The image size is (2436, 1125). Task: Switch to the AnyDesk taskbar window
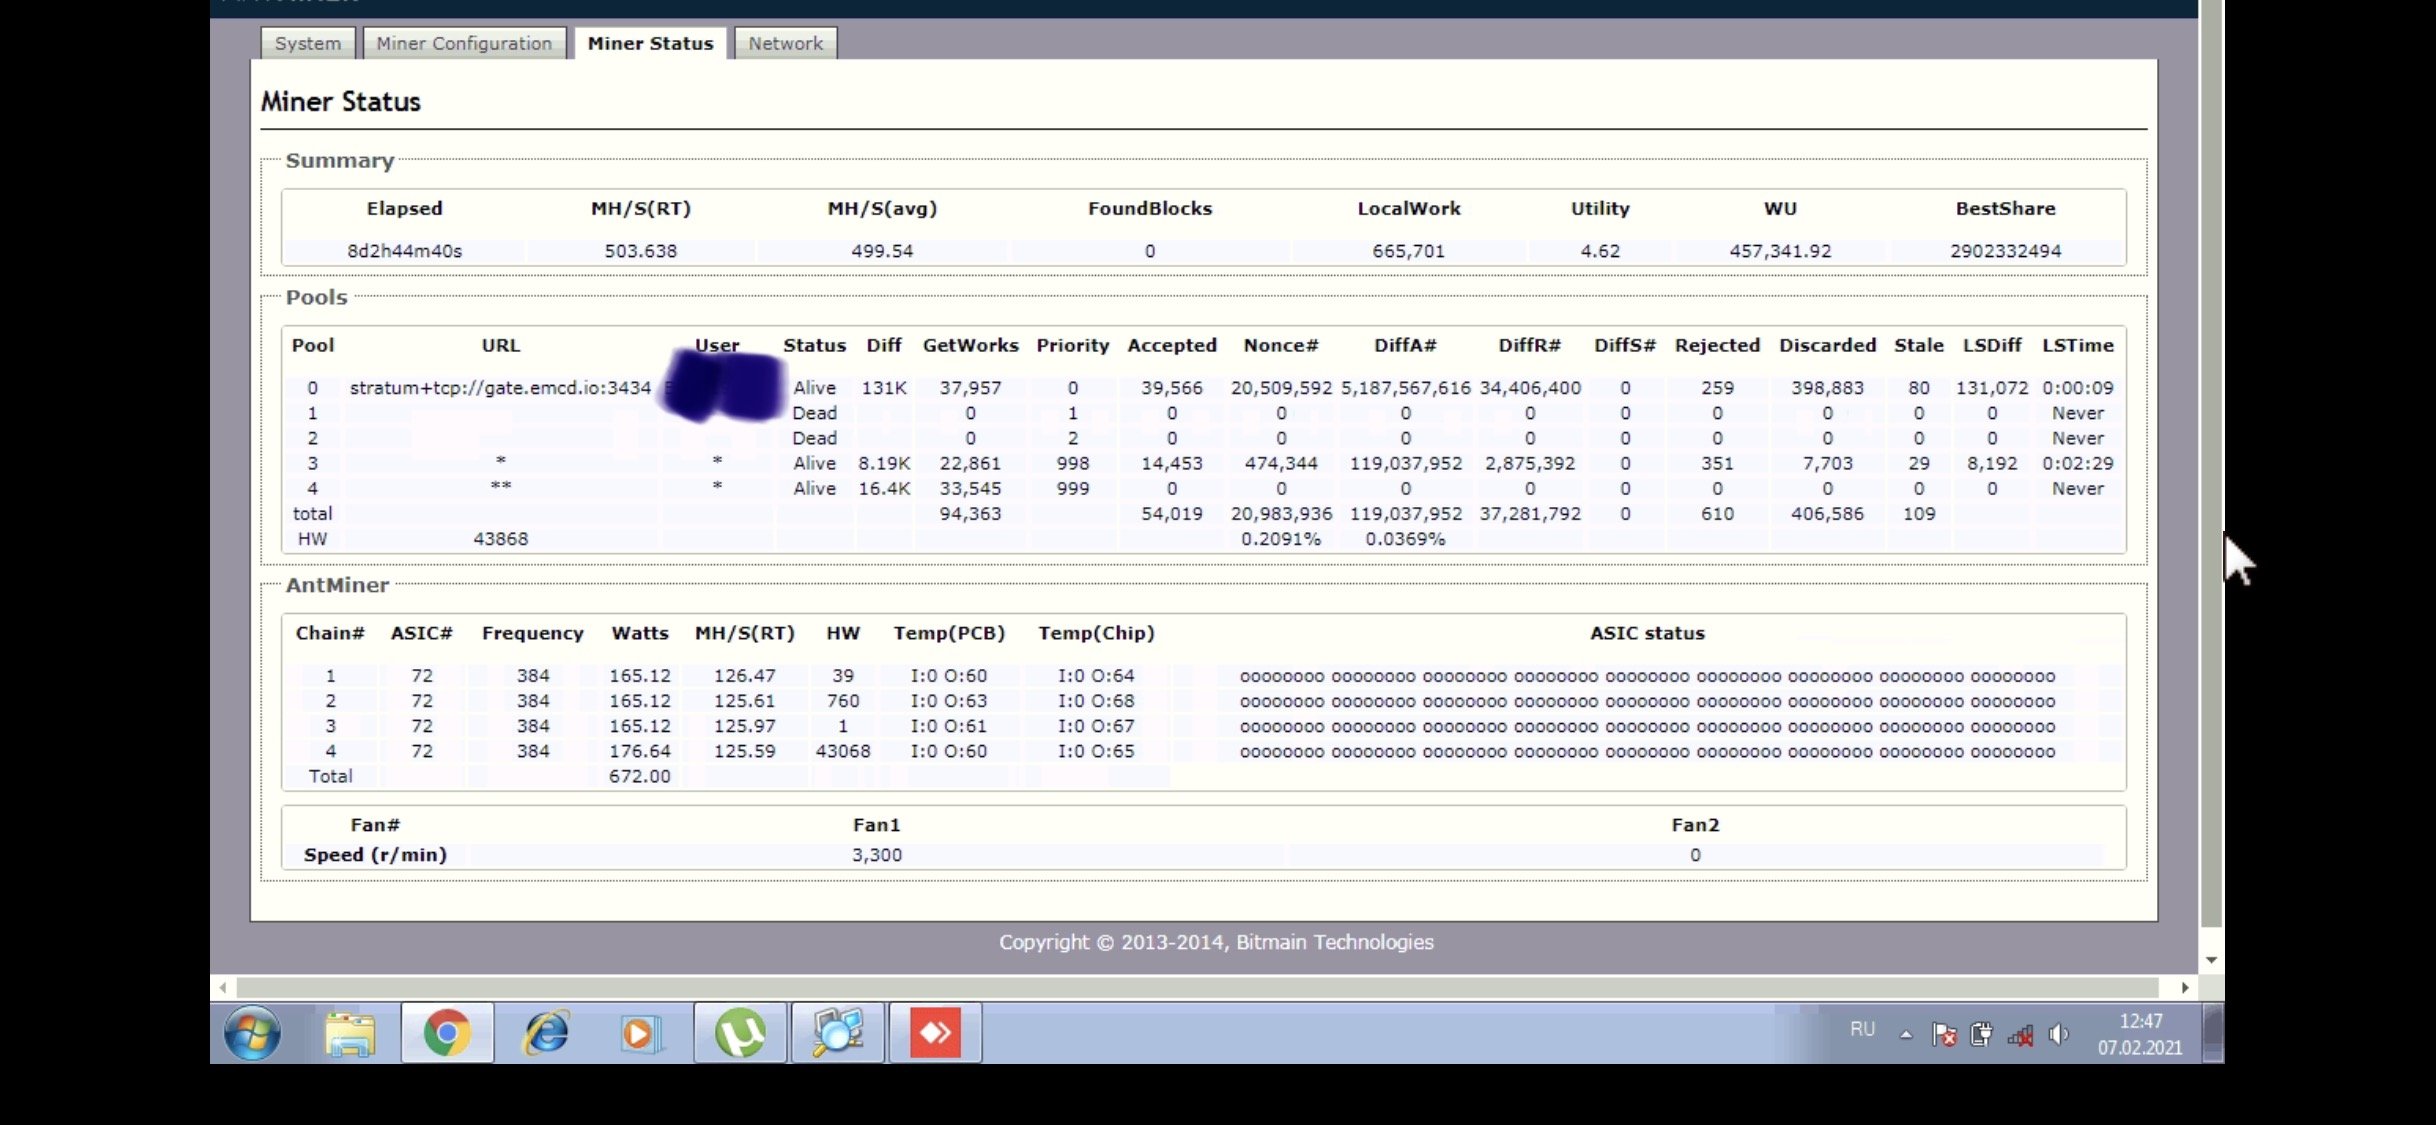tap(936, 1033)
